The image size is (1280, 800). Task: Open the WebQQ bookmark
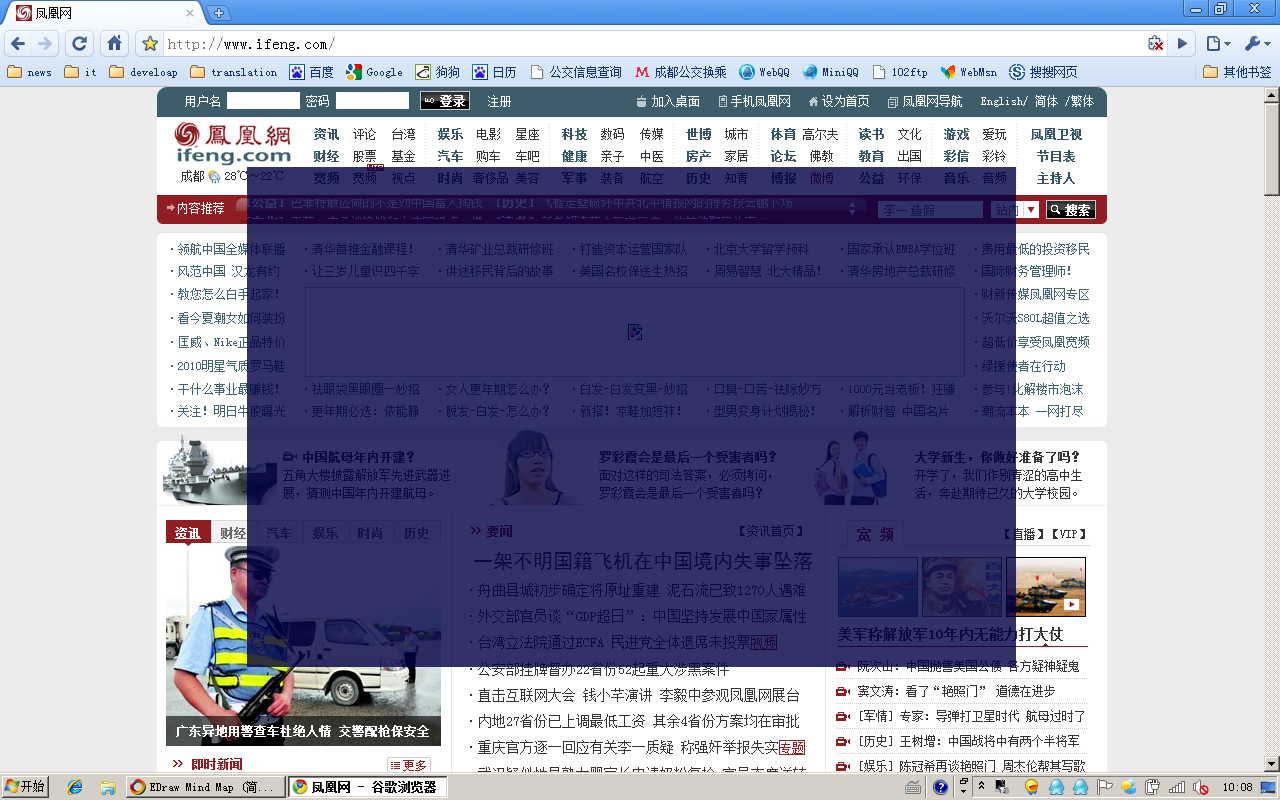tap(764, 72)
